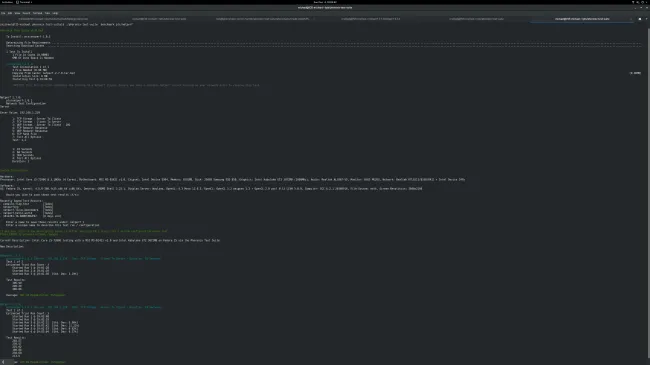This screenshot has width=650, height=365.
Task: Open the tab list dropdown arrow
Action: click(x=646, y=19)
